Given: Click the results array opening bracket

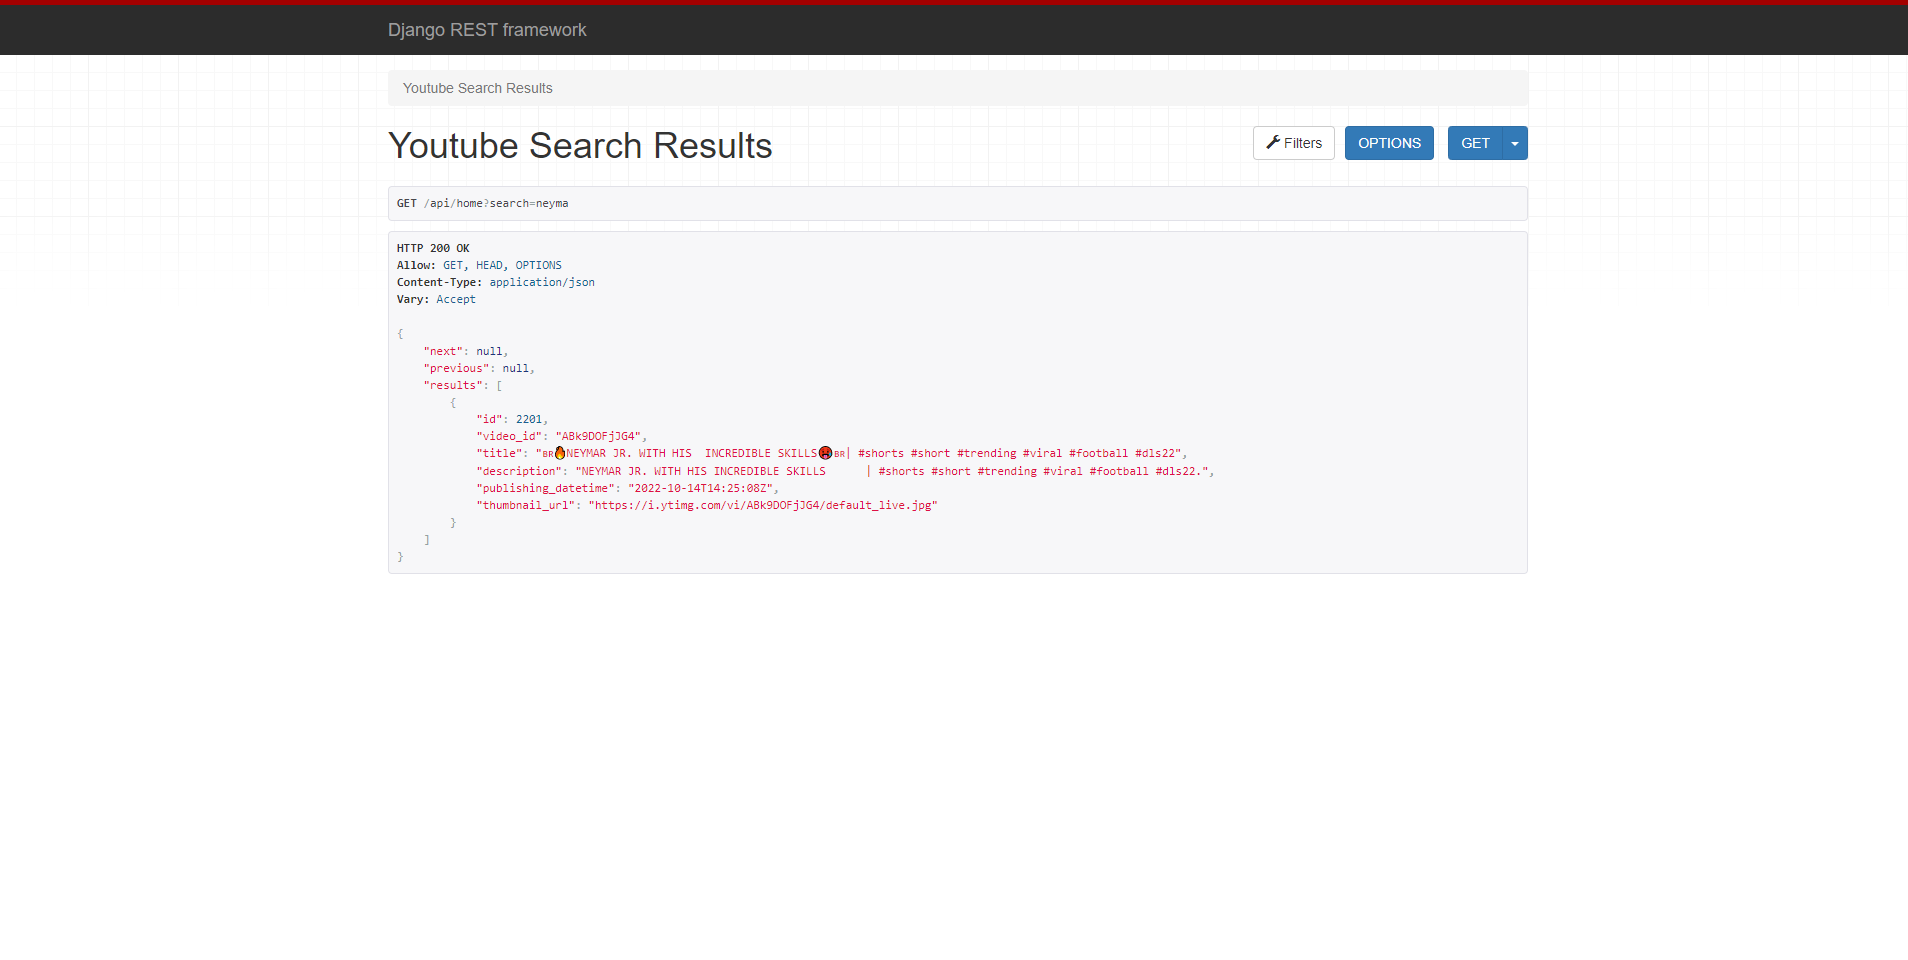Looking at the screenshot, I should [499, 385].
